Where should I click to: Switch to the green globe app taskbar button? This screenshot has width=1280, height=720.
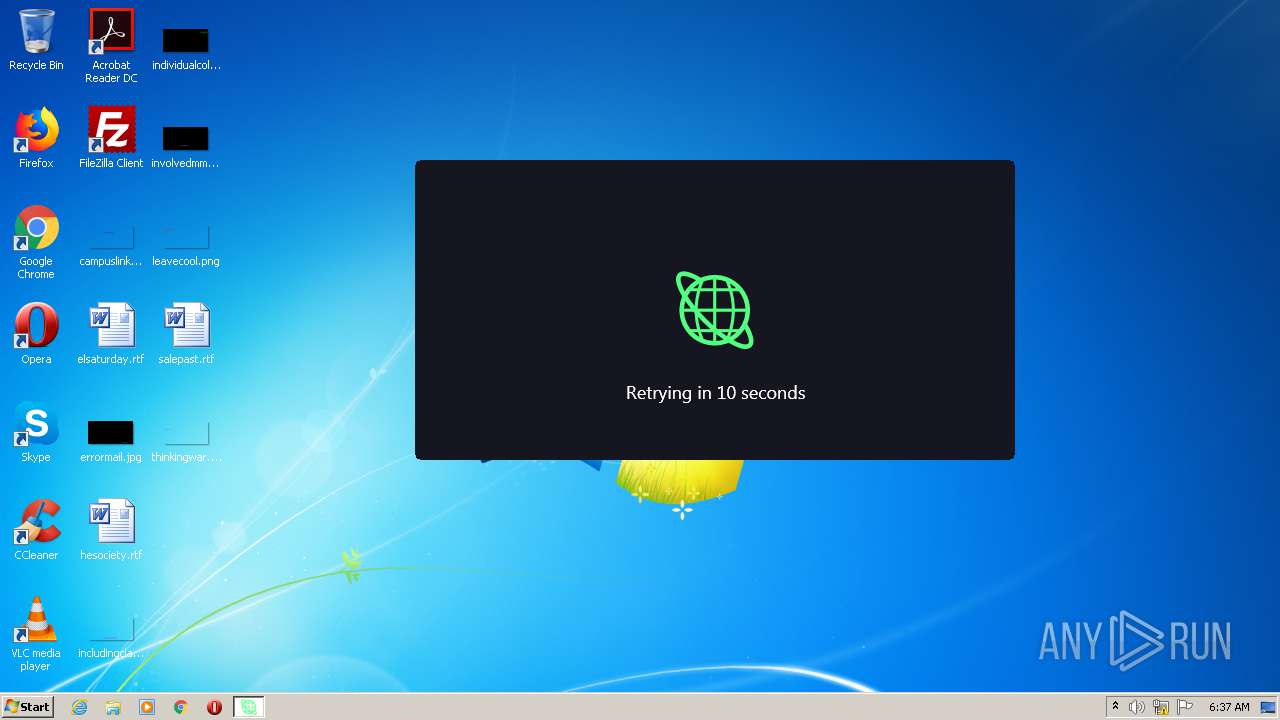point(248,707)
